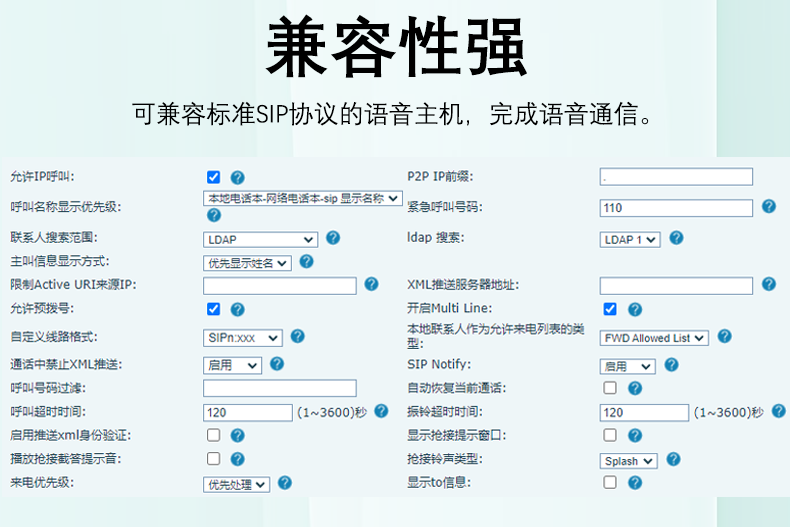Check the 显示to信息 checkbox
790x527 pixels.
[x=610, y=483]
